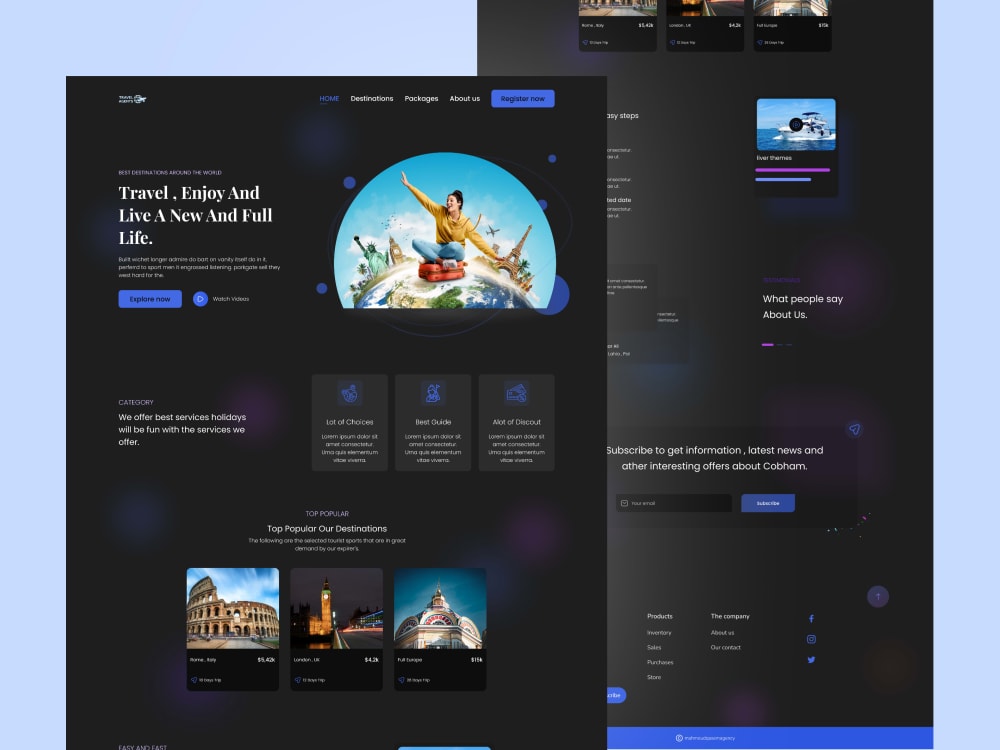Click trip icon on back-page Full Europe card
Screen dimensions: 1000x750
(x=760, y=42)
